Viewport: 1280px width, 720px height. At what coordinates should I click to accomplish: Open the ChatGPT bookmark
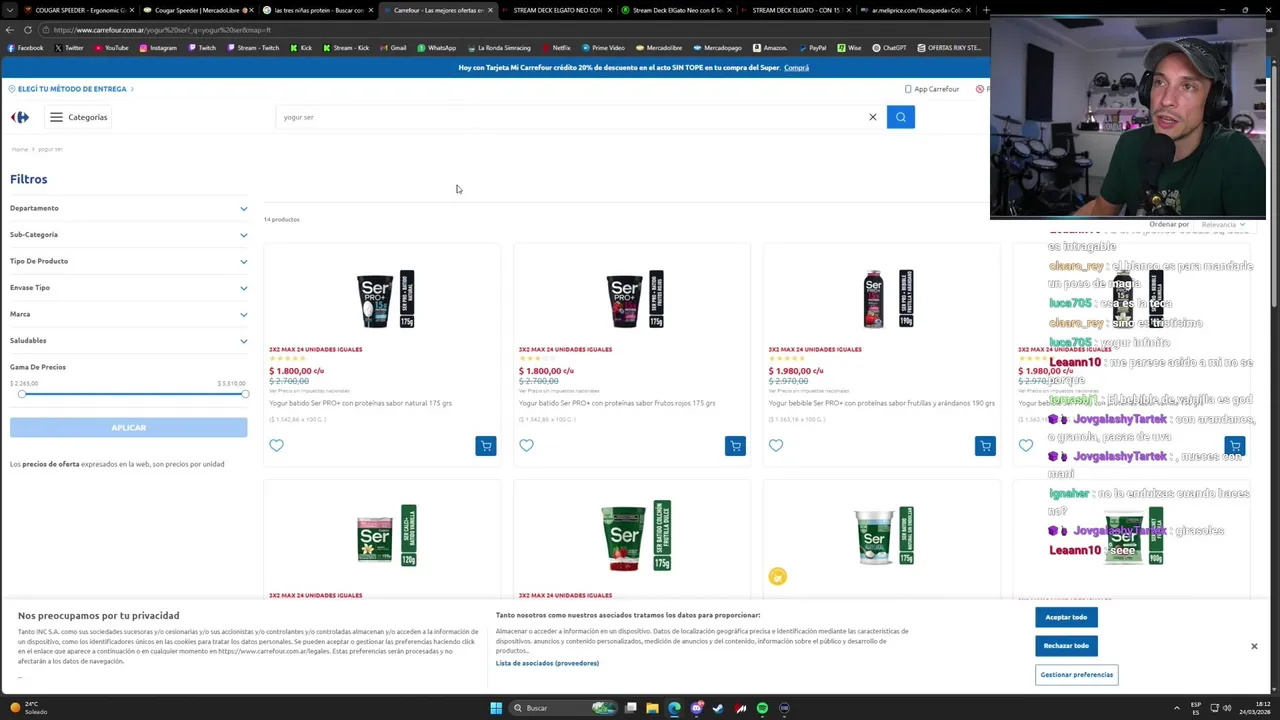point(889,48)
